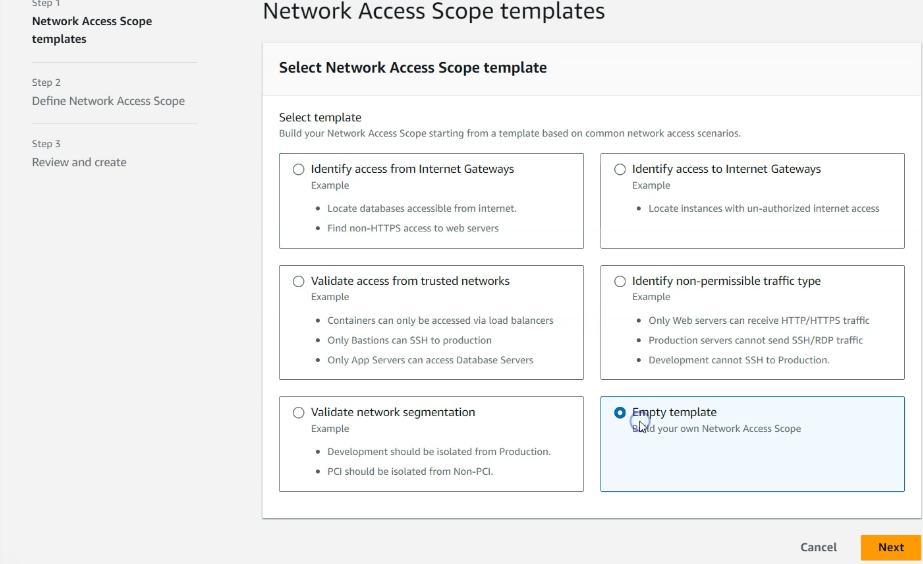
Task: Select Identify access to Internet Gateways radio
Action: pyautogui.click(x=620, y=170)
